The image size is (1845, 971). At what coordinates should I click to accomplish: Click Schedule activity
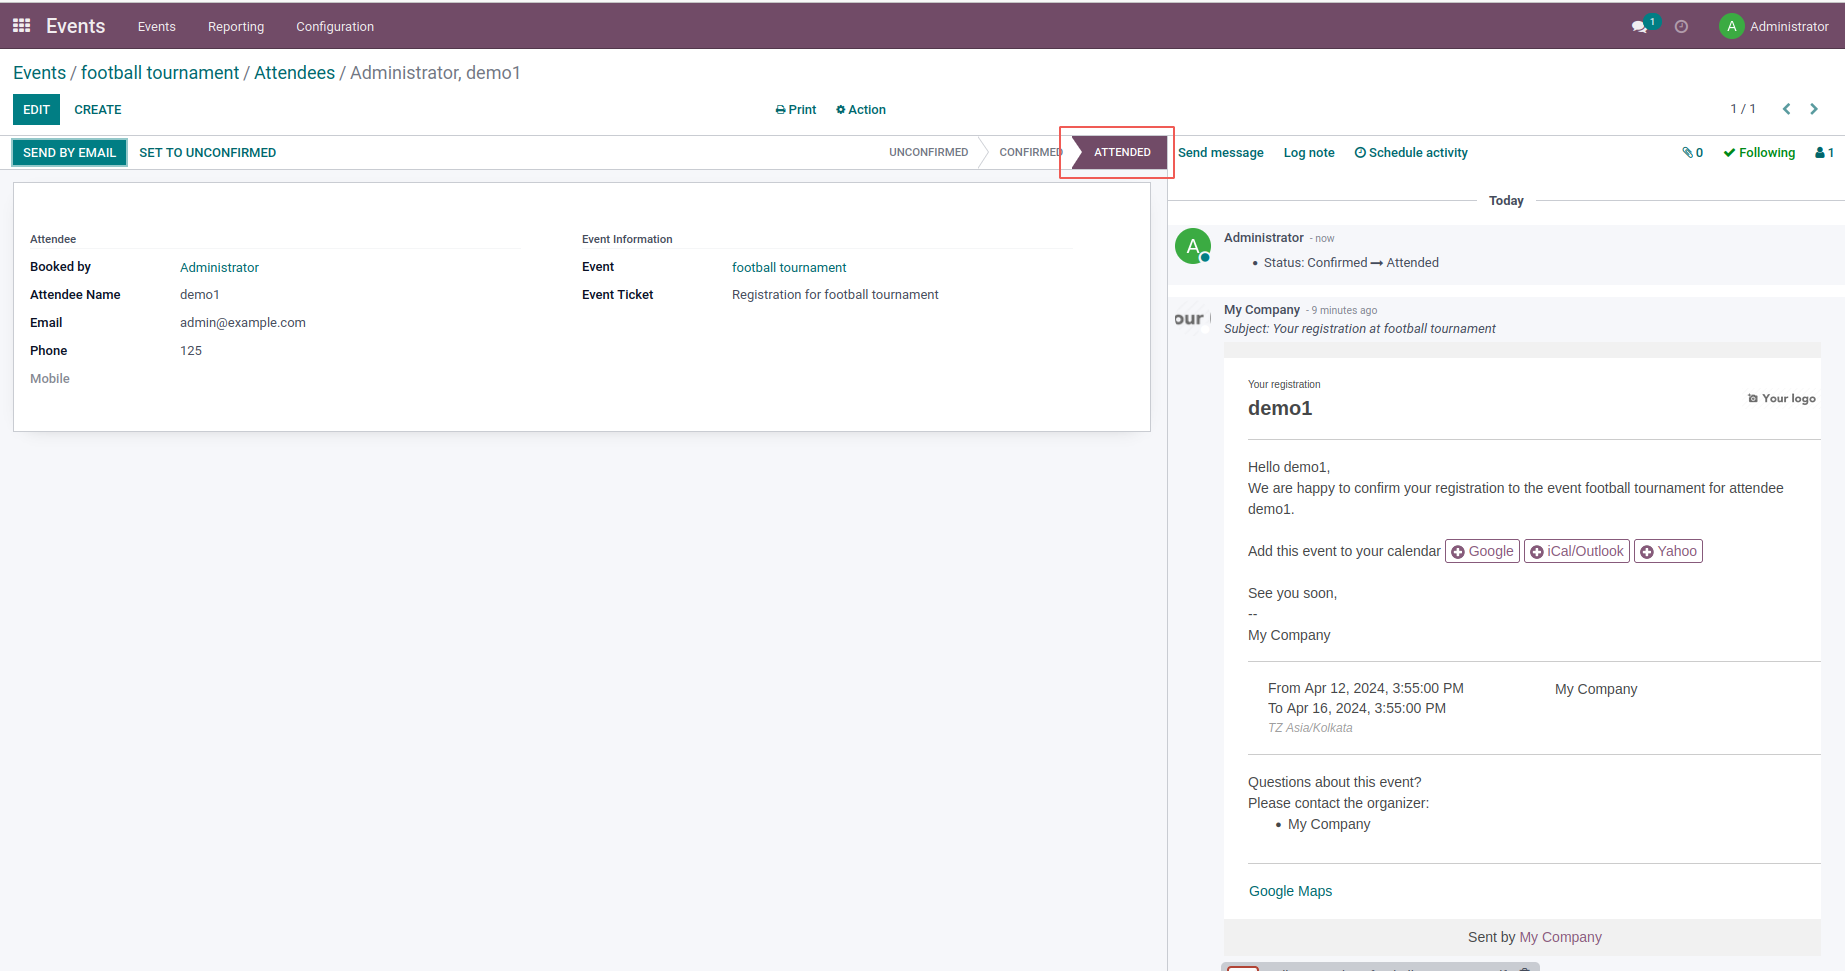(1411, 153)
